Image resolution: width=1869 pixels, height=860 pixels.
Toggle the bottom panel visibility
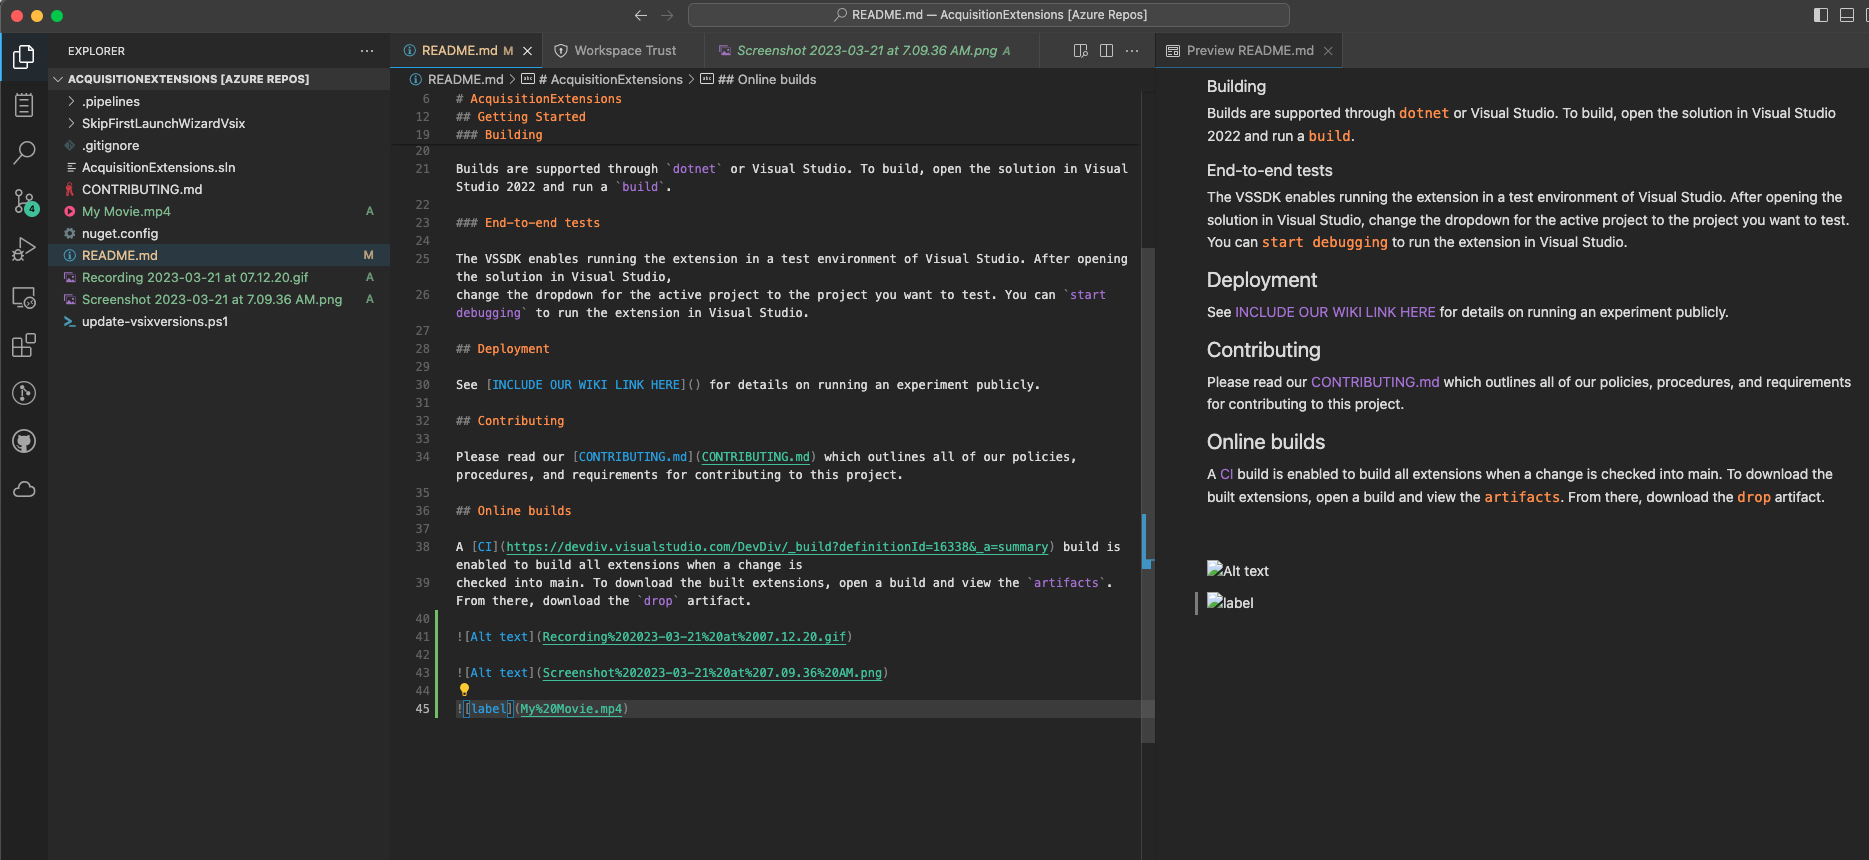click(1846, 15)
